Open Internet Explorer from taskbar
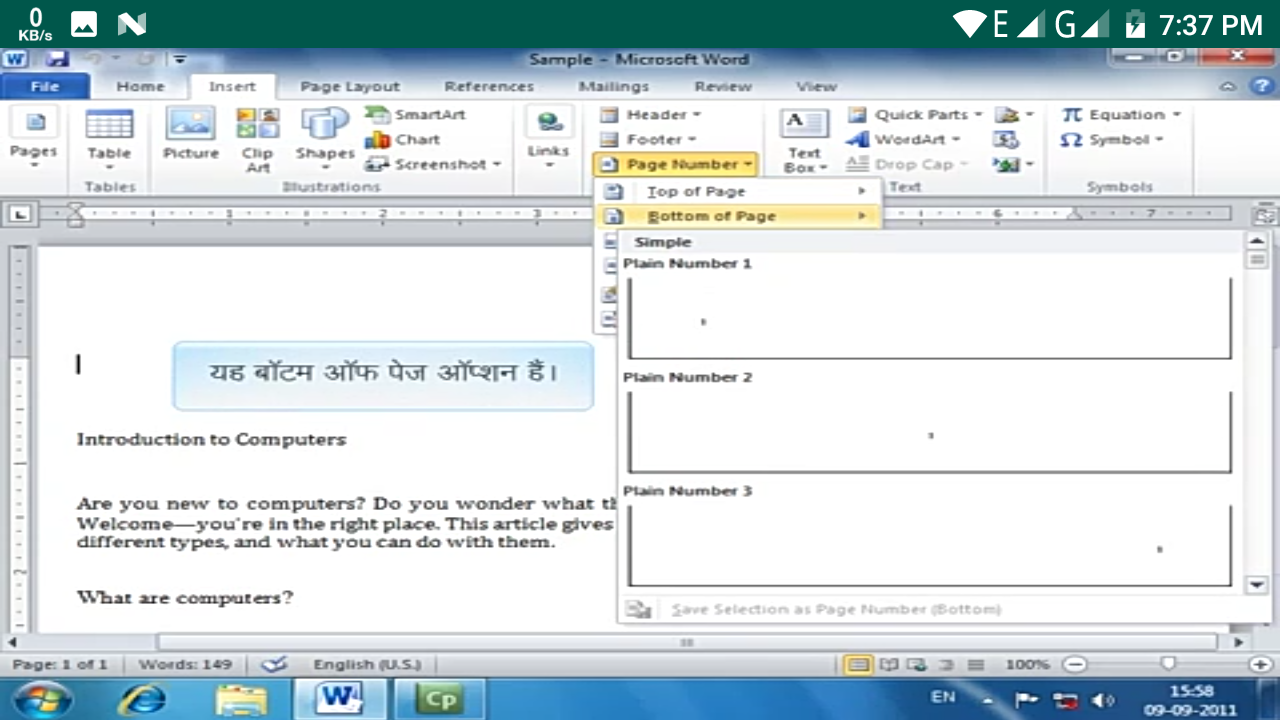This screenshot has width=1280, height=720. [x=141, y=699]
